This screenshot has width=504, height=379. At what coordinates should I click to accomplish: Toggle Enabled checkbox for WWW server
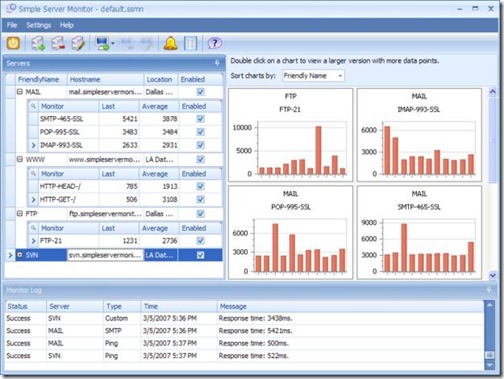click(200, 159)
